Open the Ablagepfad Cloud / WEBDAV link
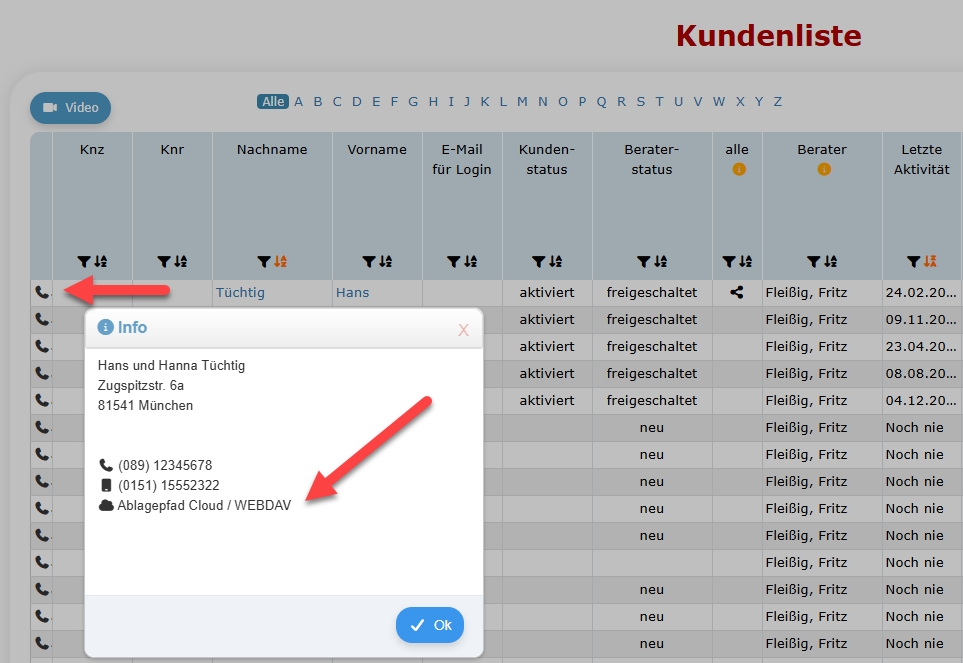 click(x=204, y=505)
